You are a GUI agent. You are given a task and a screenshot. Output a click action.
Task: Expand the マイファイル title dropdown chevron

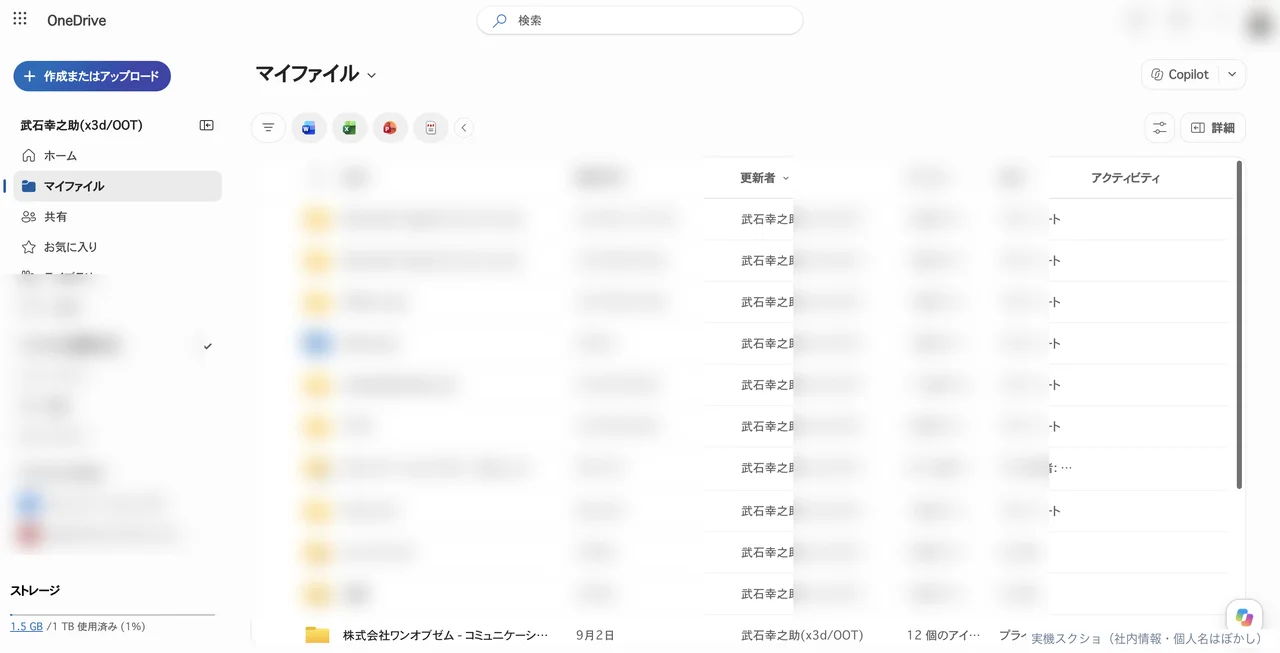point(372,75)
